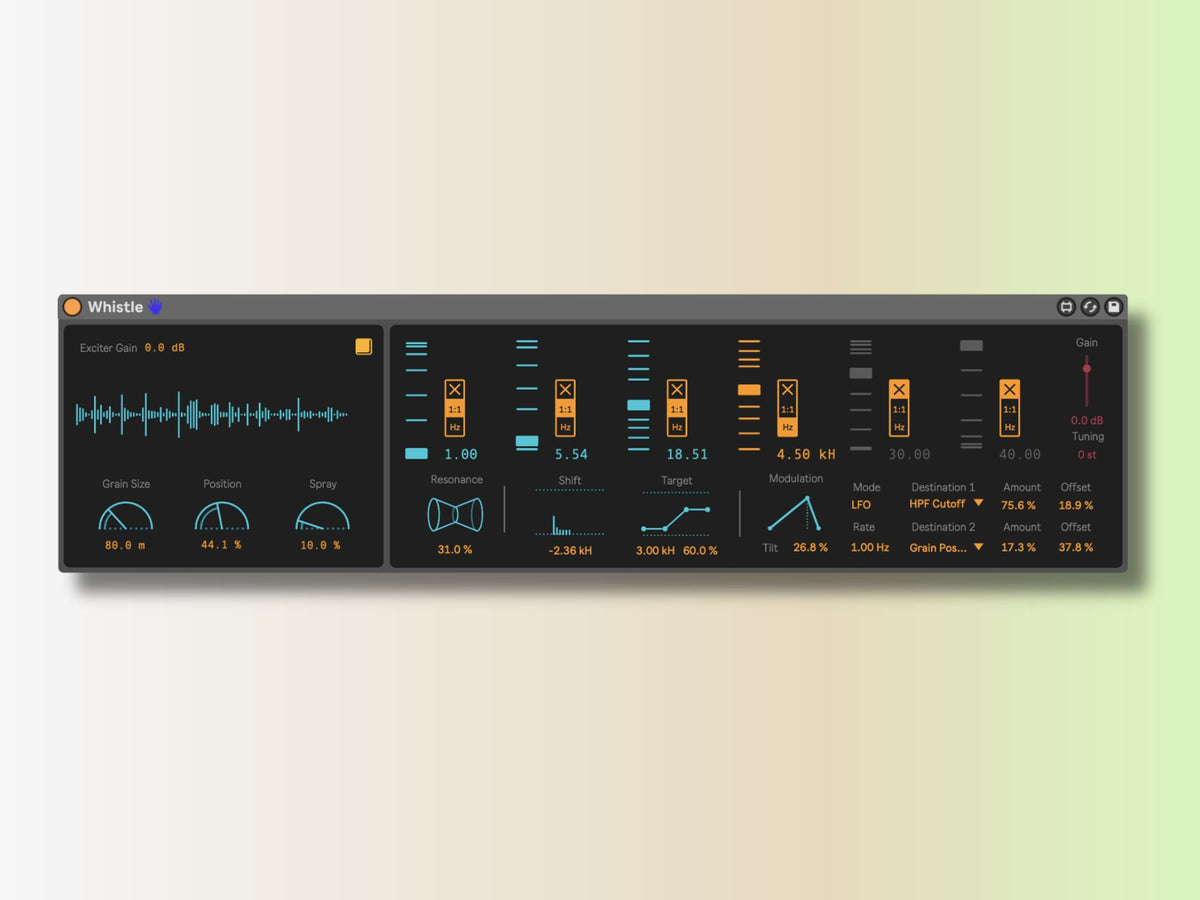Click the blue hand icon beside Whistle

(155, 307)
